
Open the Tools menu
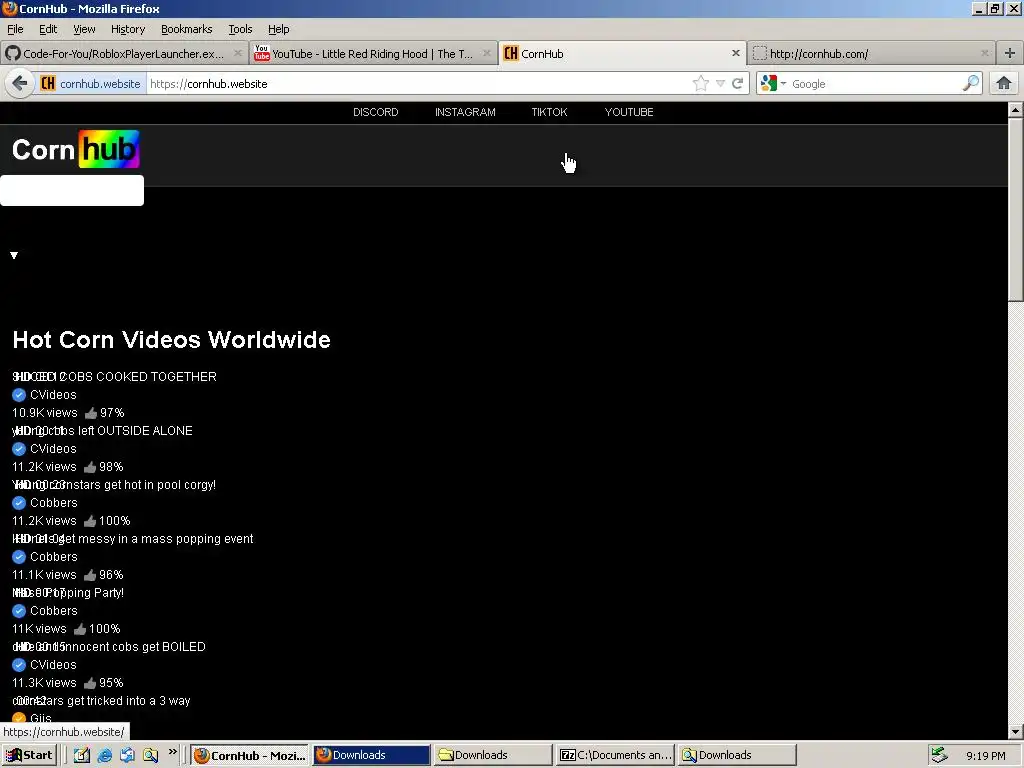click(x=240, y=29)
